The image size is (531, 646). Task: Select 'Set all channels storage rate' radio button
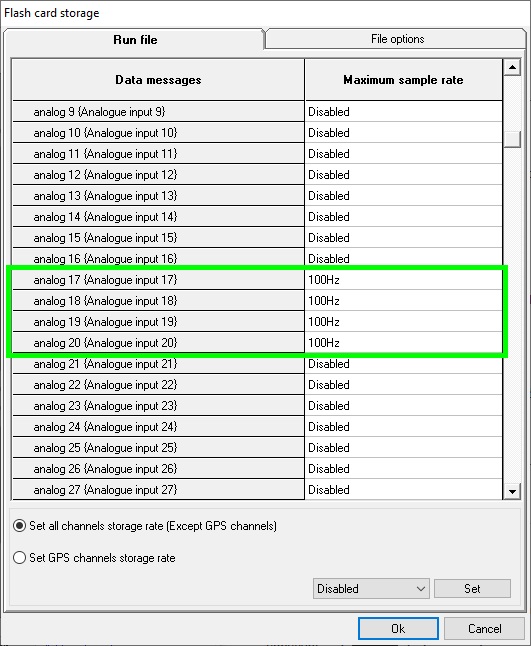click(19, 526)
